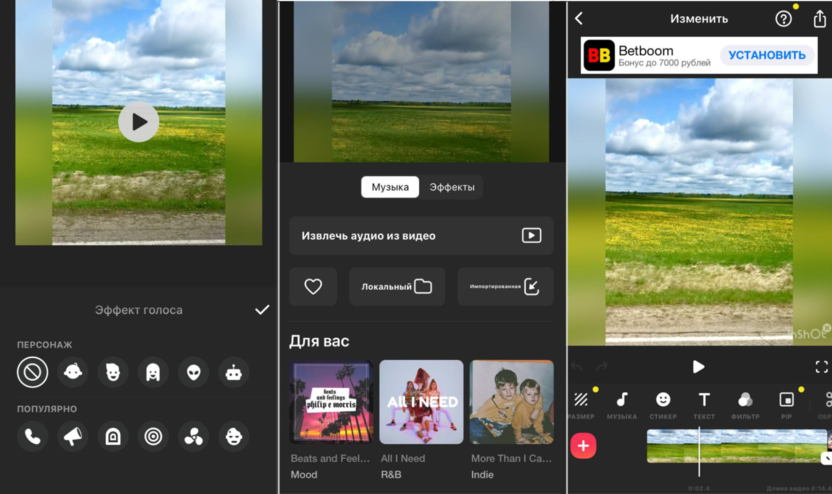Switch to the Эффекты tab
Screen dimensions: 832x494
click(x=452, y=187)
